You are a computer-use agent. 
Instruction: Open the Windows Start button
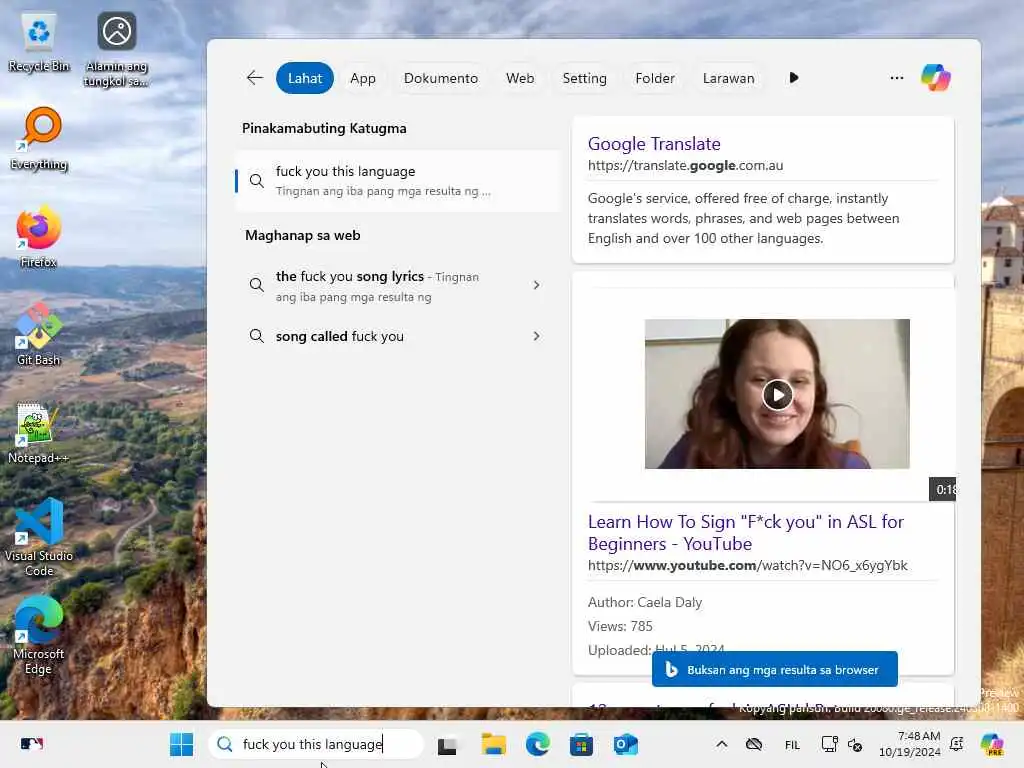[x=181, y=744]
